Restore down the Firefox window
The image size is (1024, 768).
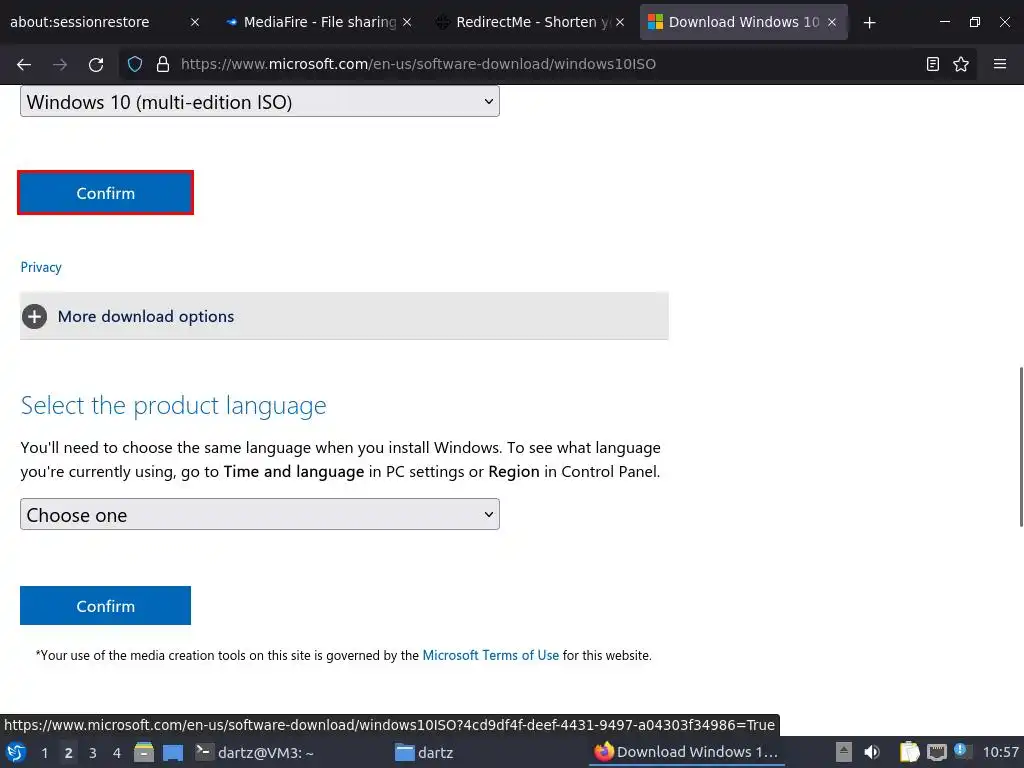(x=974, y=22)
